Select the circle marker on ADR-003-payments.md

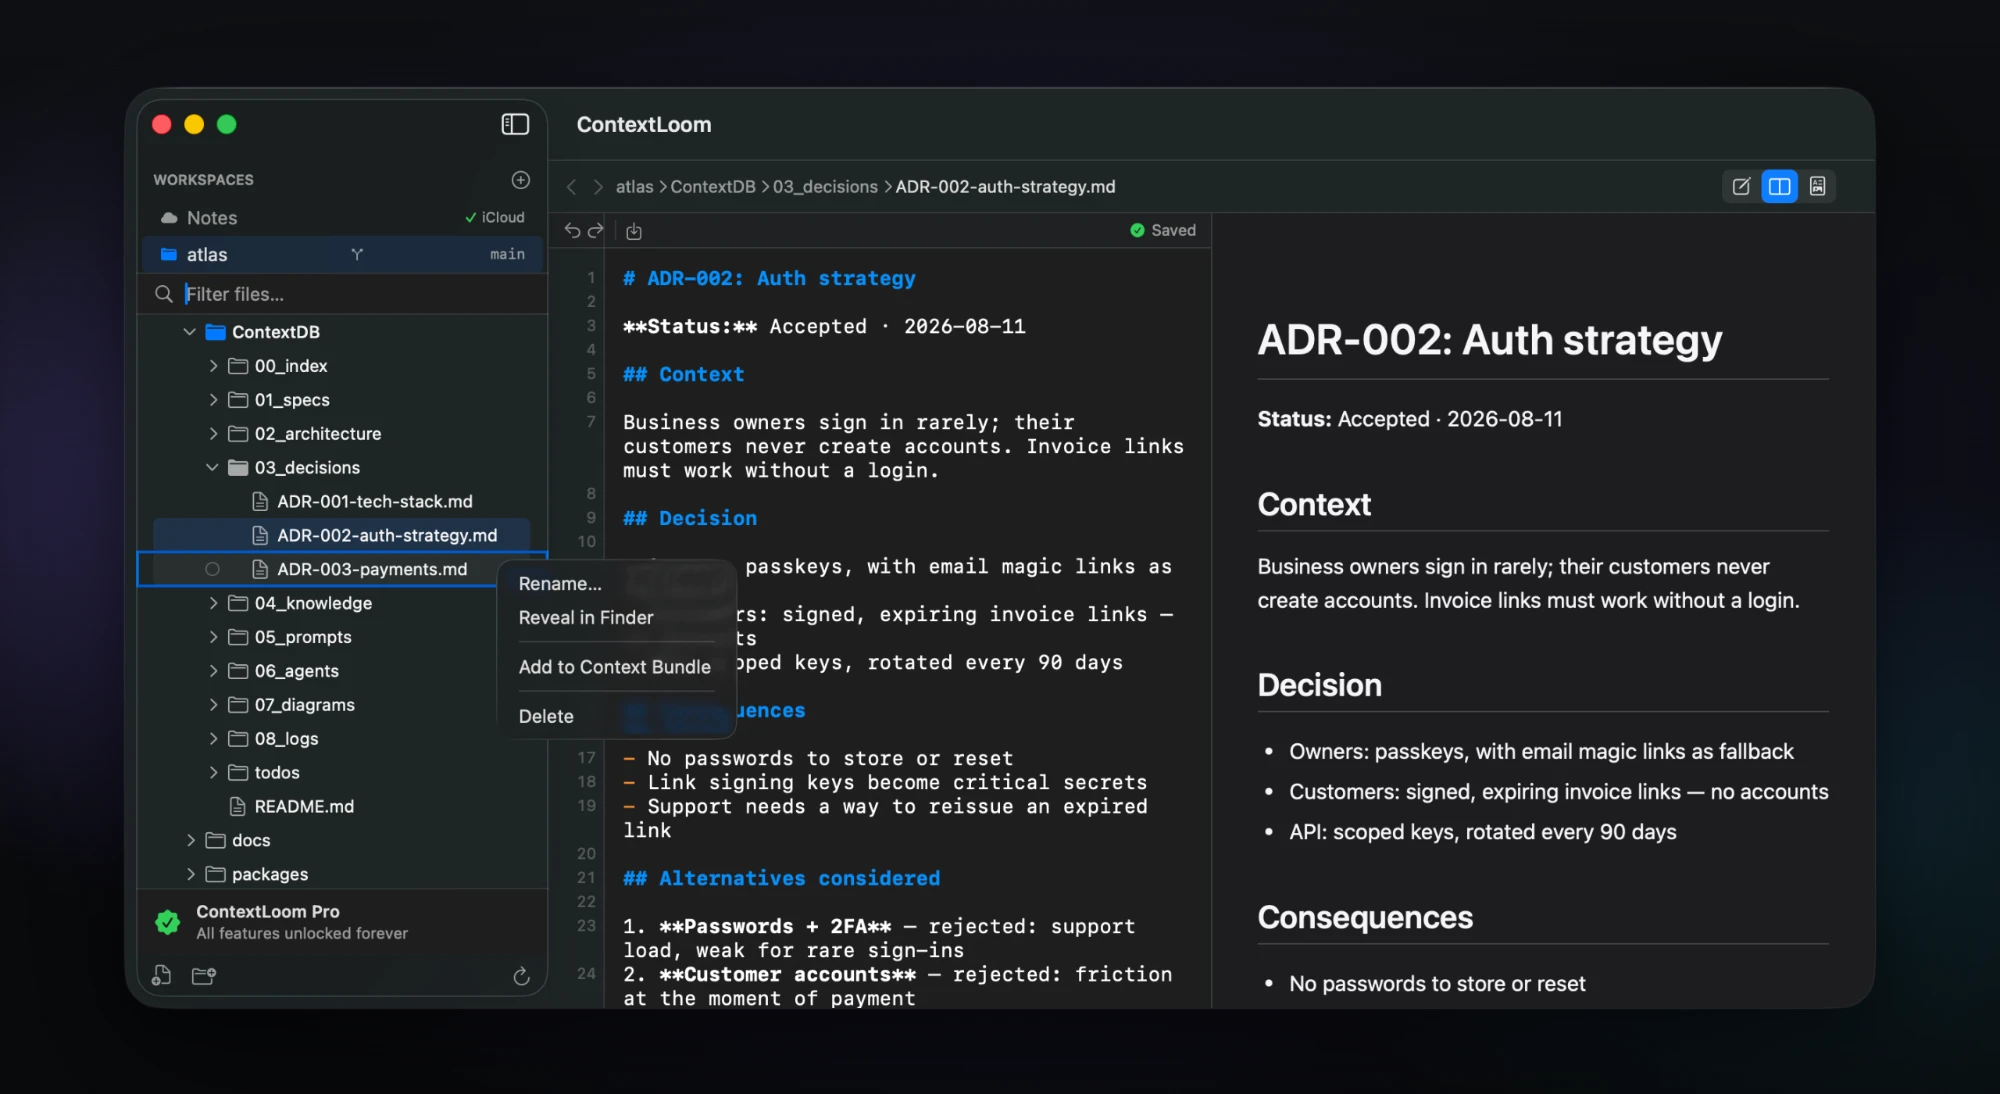pyautogui.click(x=212, y=569)
